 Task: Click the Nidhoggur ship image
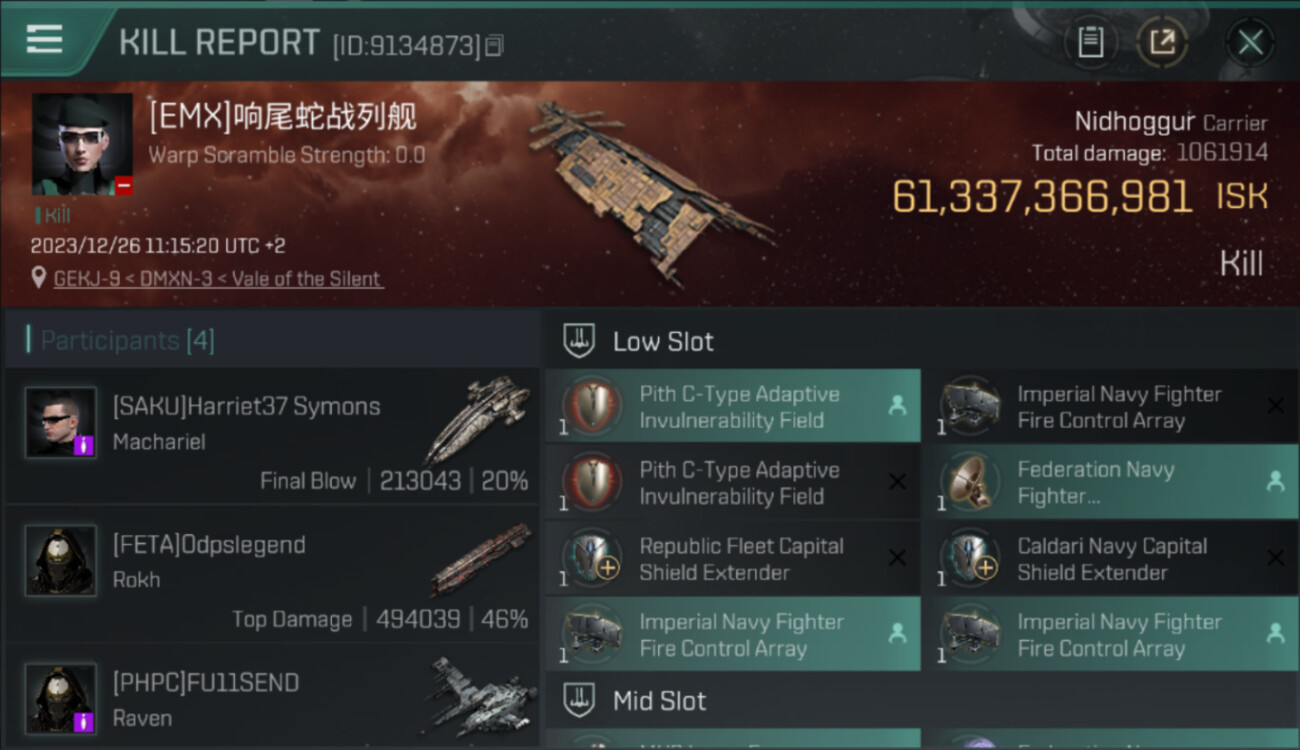pos(650,192)
